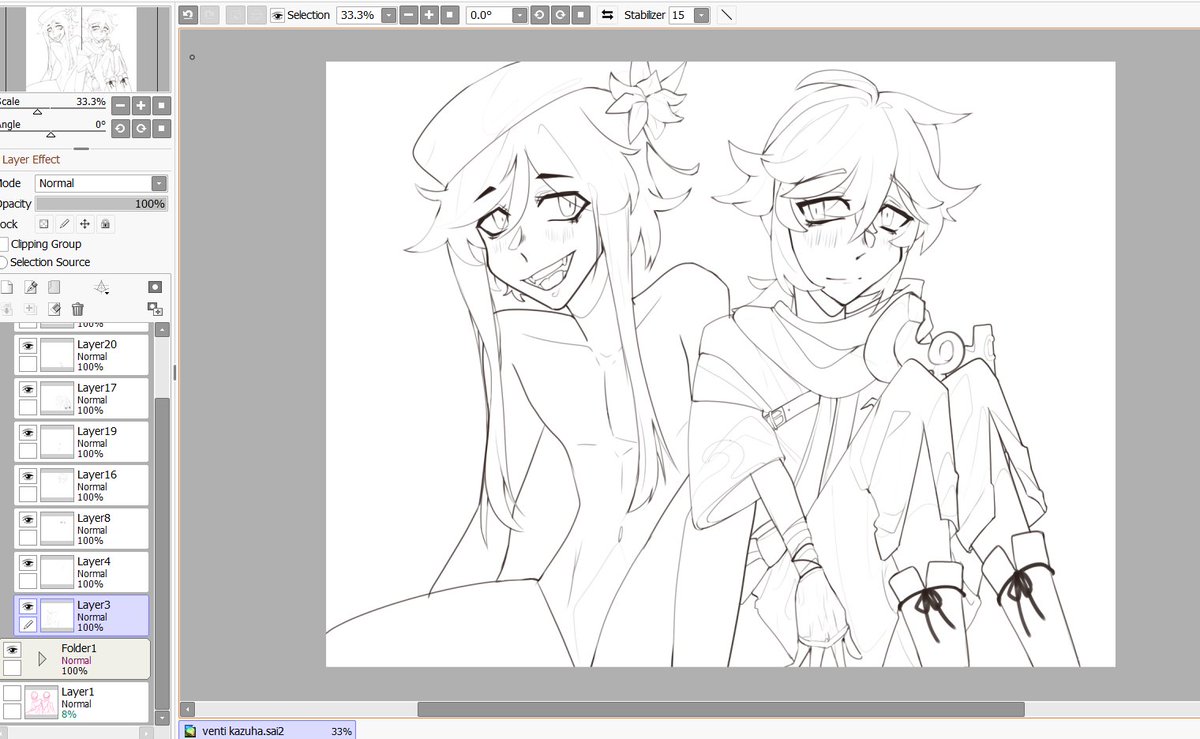
Task: Rotate canvas counterclockwise from the toolbar
Action: 539,15
